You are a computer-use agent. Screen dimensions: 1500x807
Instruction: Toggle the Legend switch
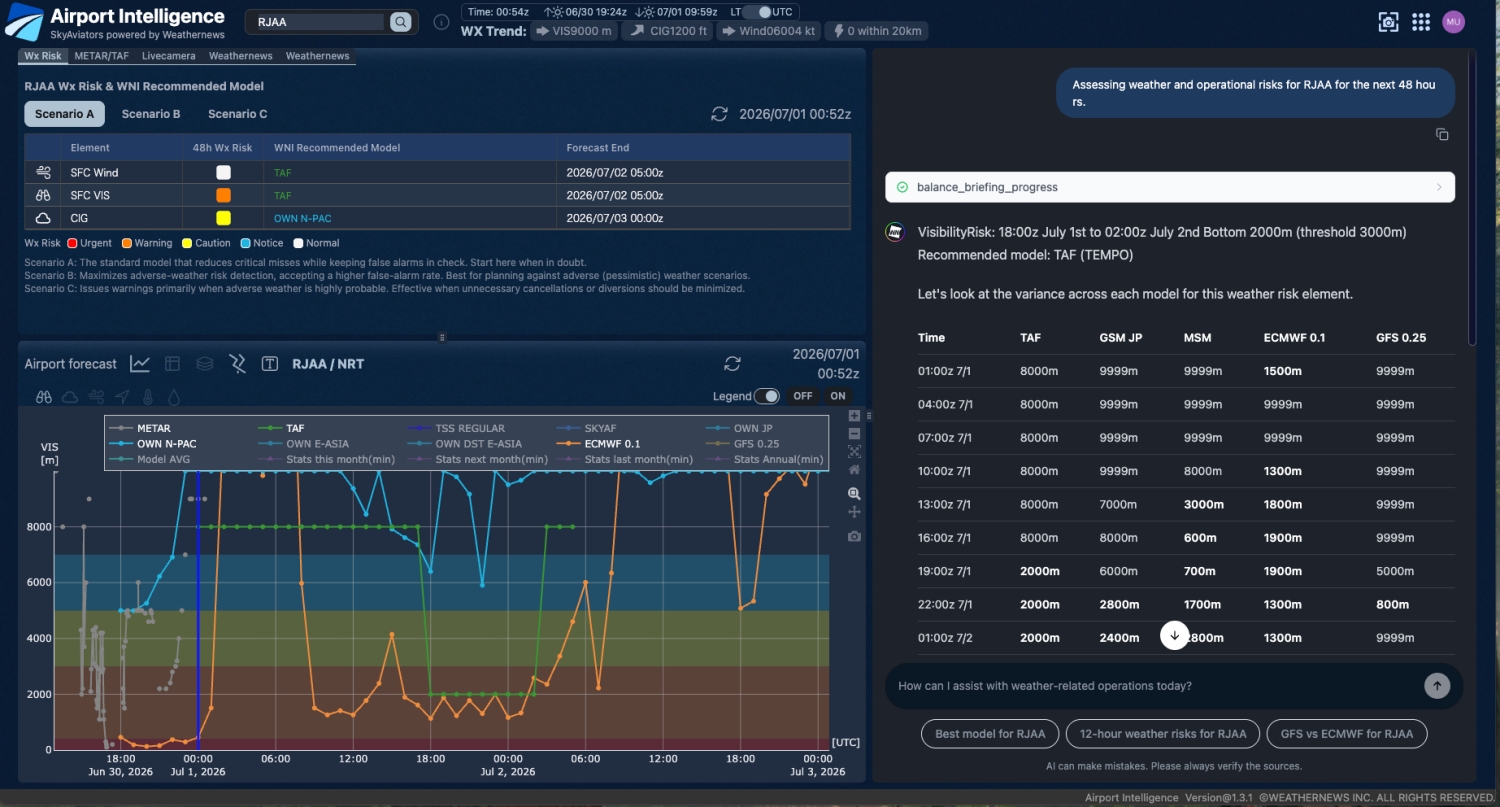click(767, 396)
